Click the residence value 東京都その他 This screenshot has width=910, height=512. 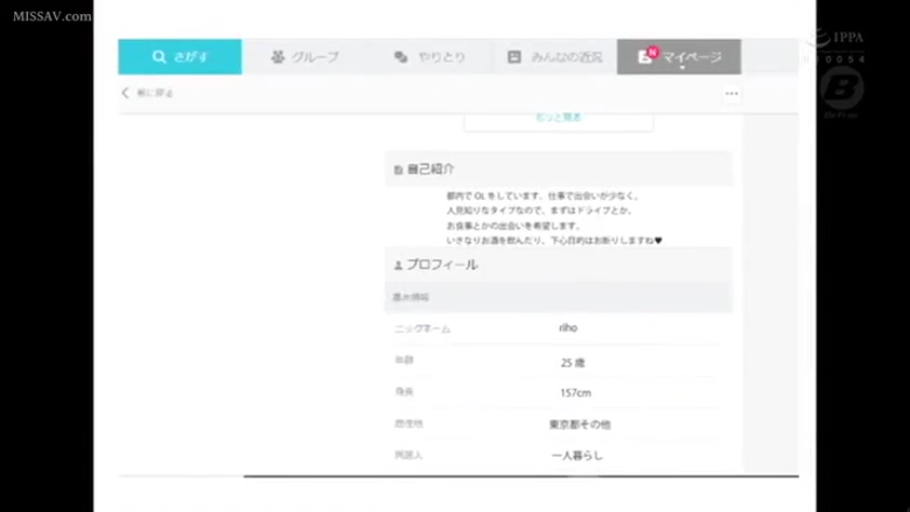(x=579, y=424)
